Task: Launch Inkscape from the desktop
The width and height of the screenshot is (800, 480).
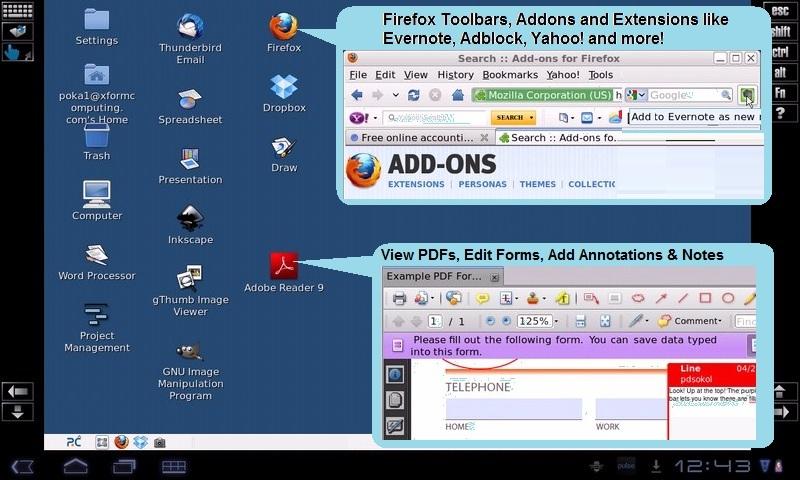Action: 190,220
